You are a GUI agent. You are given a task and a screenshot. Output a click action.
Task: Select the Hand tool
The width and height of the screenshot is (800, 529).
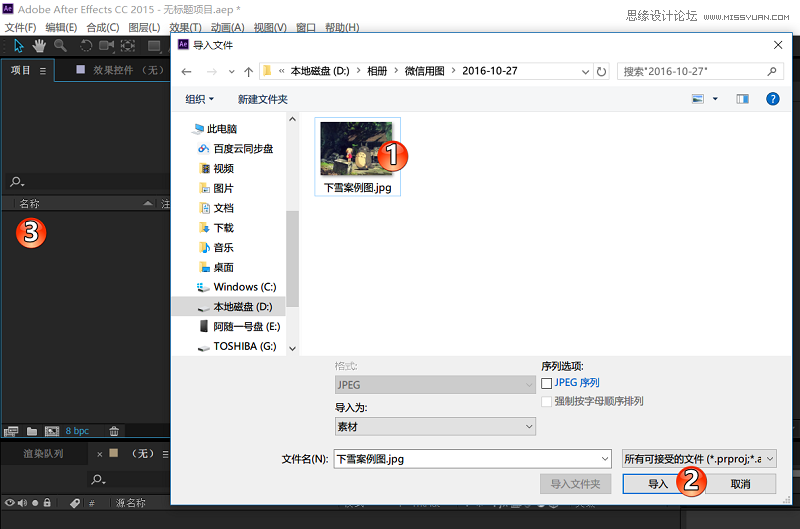(x=39, y=46)
